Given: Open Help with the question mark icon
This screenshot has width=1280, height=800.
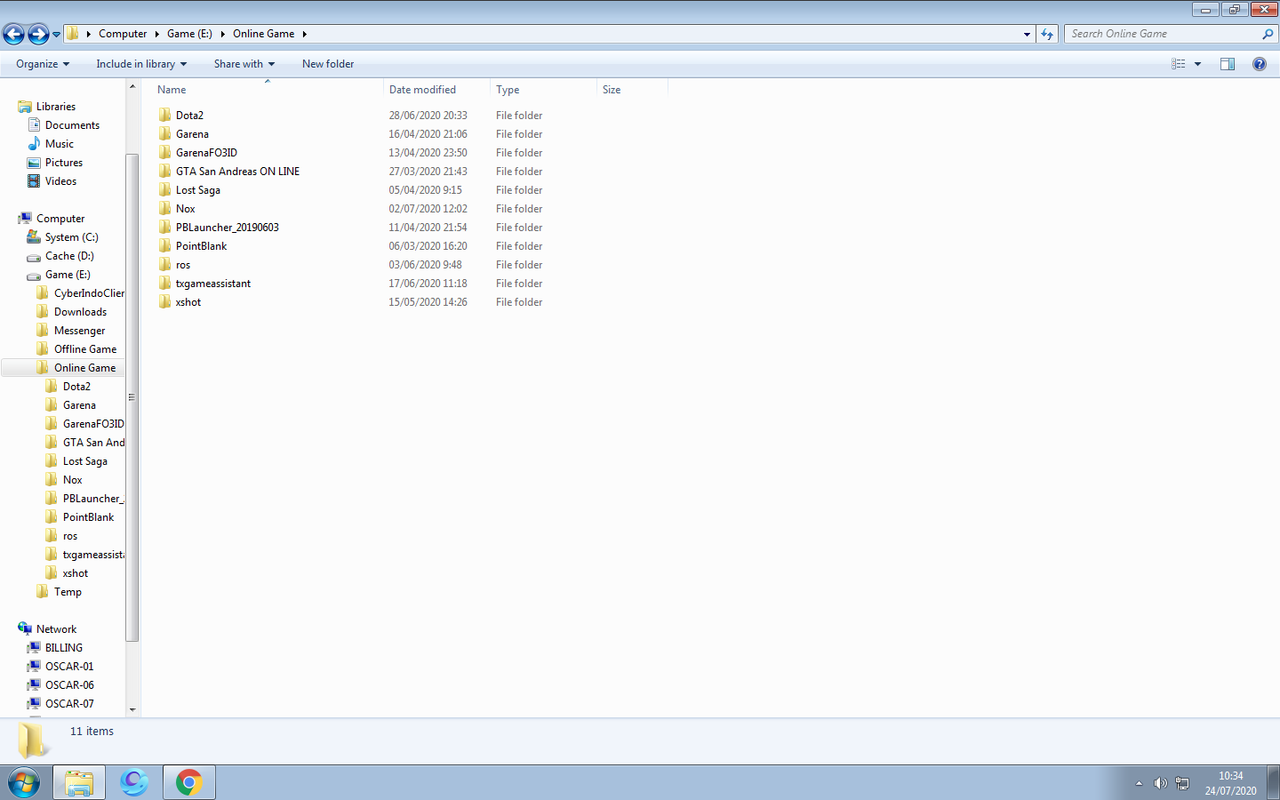Looking at the screenshot, I should [x=1259, y=64].
